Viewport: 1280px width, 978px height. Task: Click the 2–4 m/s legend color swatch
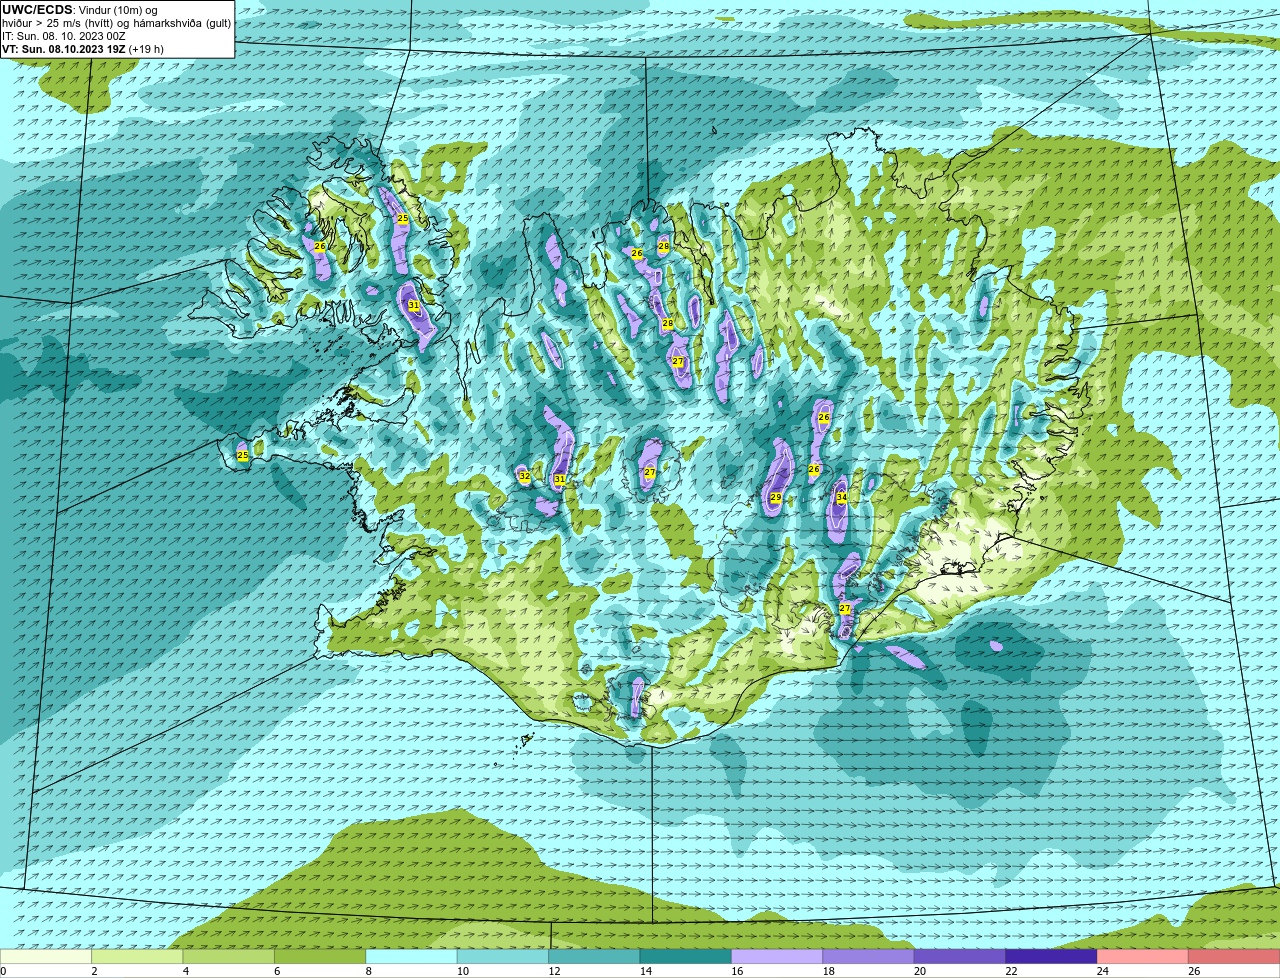coord(137,957)
